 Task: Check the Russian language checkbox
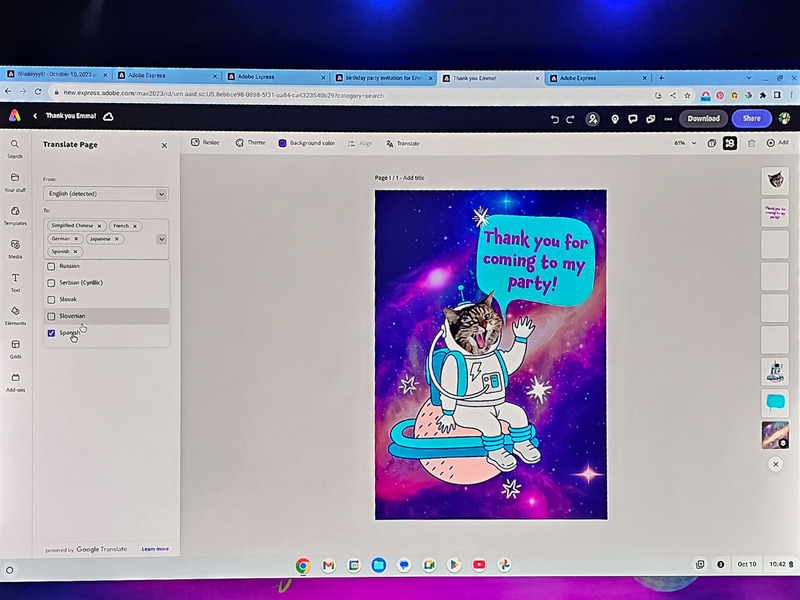[51, 265]
